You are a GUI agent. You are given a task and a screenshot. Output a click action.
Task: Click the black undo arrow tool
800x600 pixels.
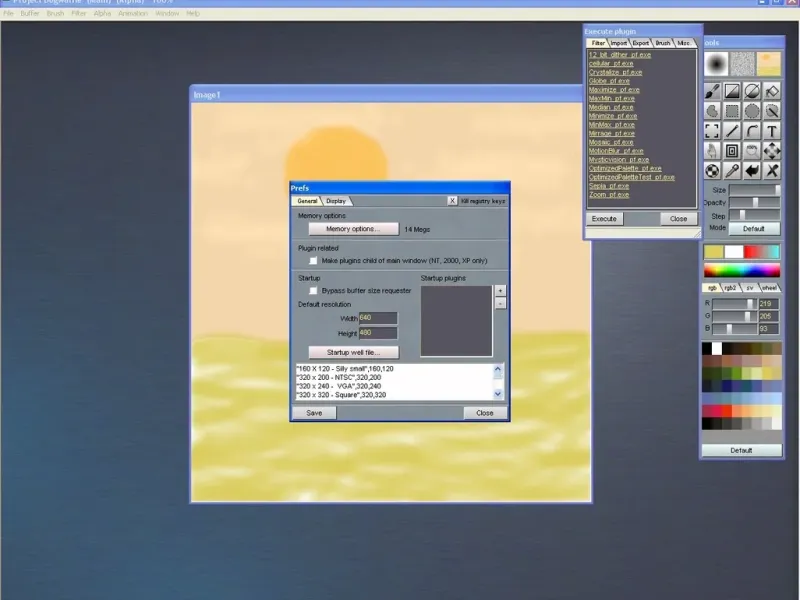[x=752, y=171]
